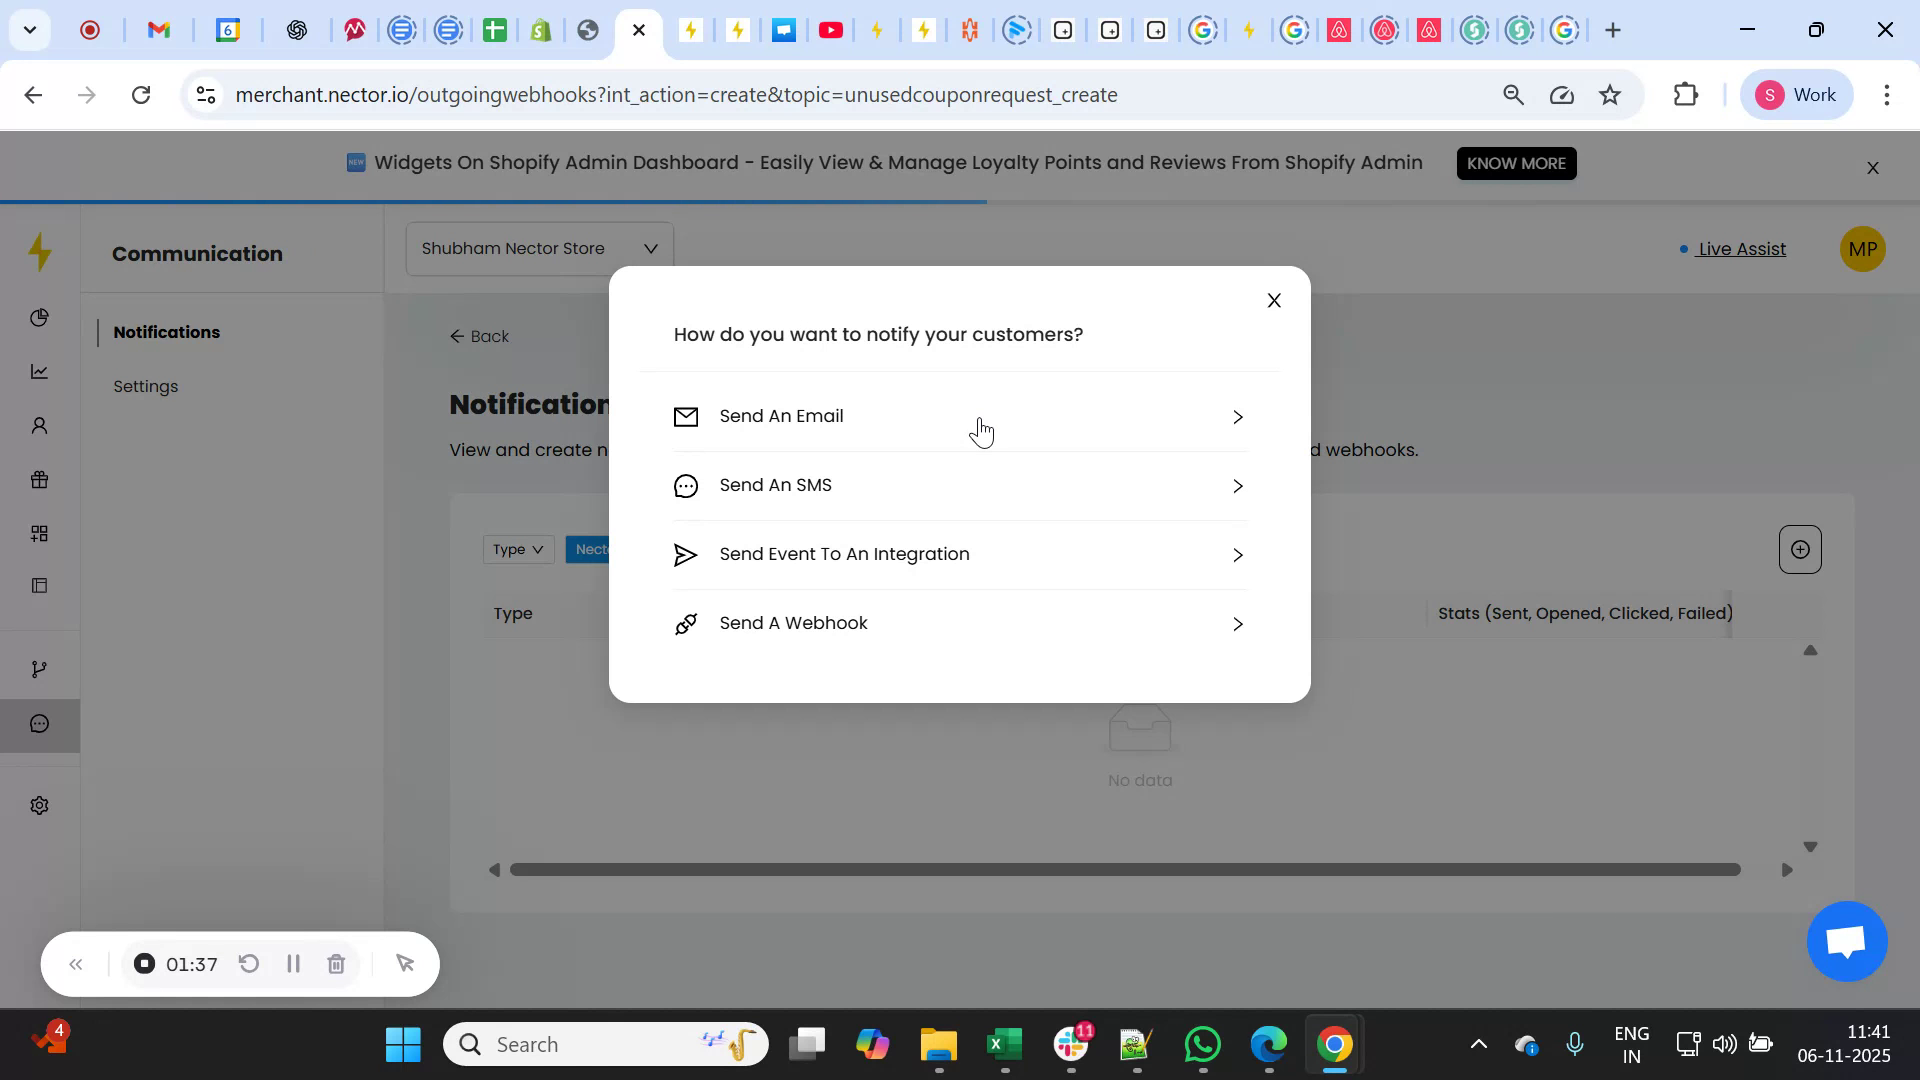The height and width of the screenshot is (1080, 1920).
Task: Open the customers person icon in sidebar
Action: tap(39, 425)
